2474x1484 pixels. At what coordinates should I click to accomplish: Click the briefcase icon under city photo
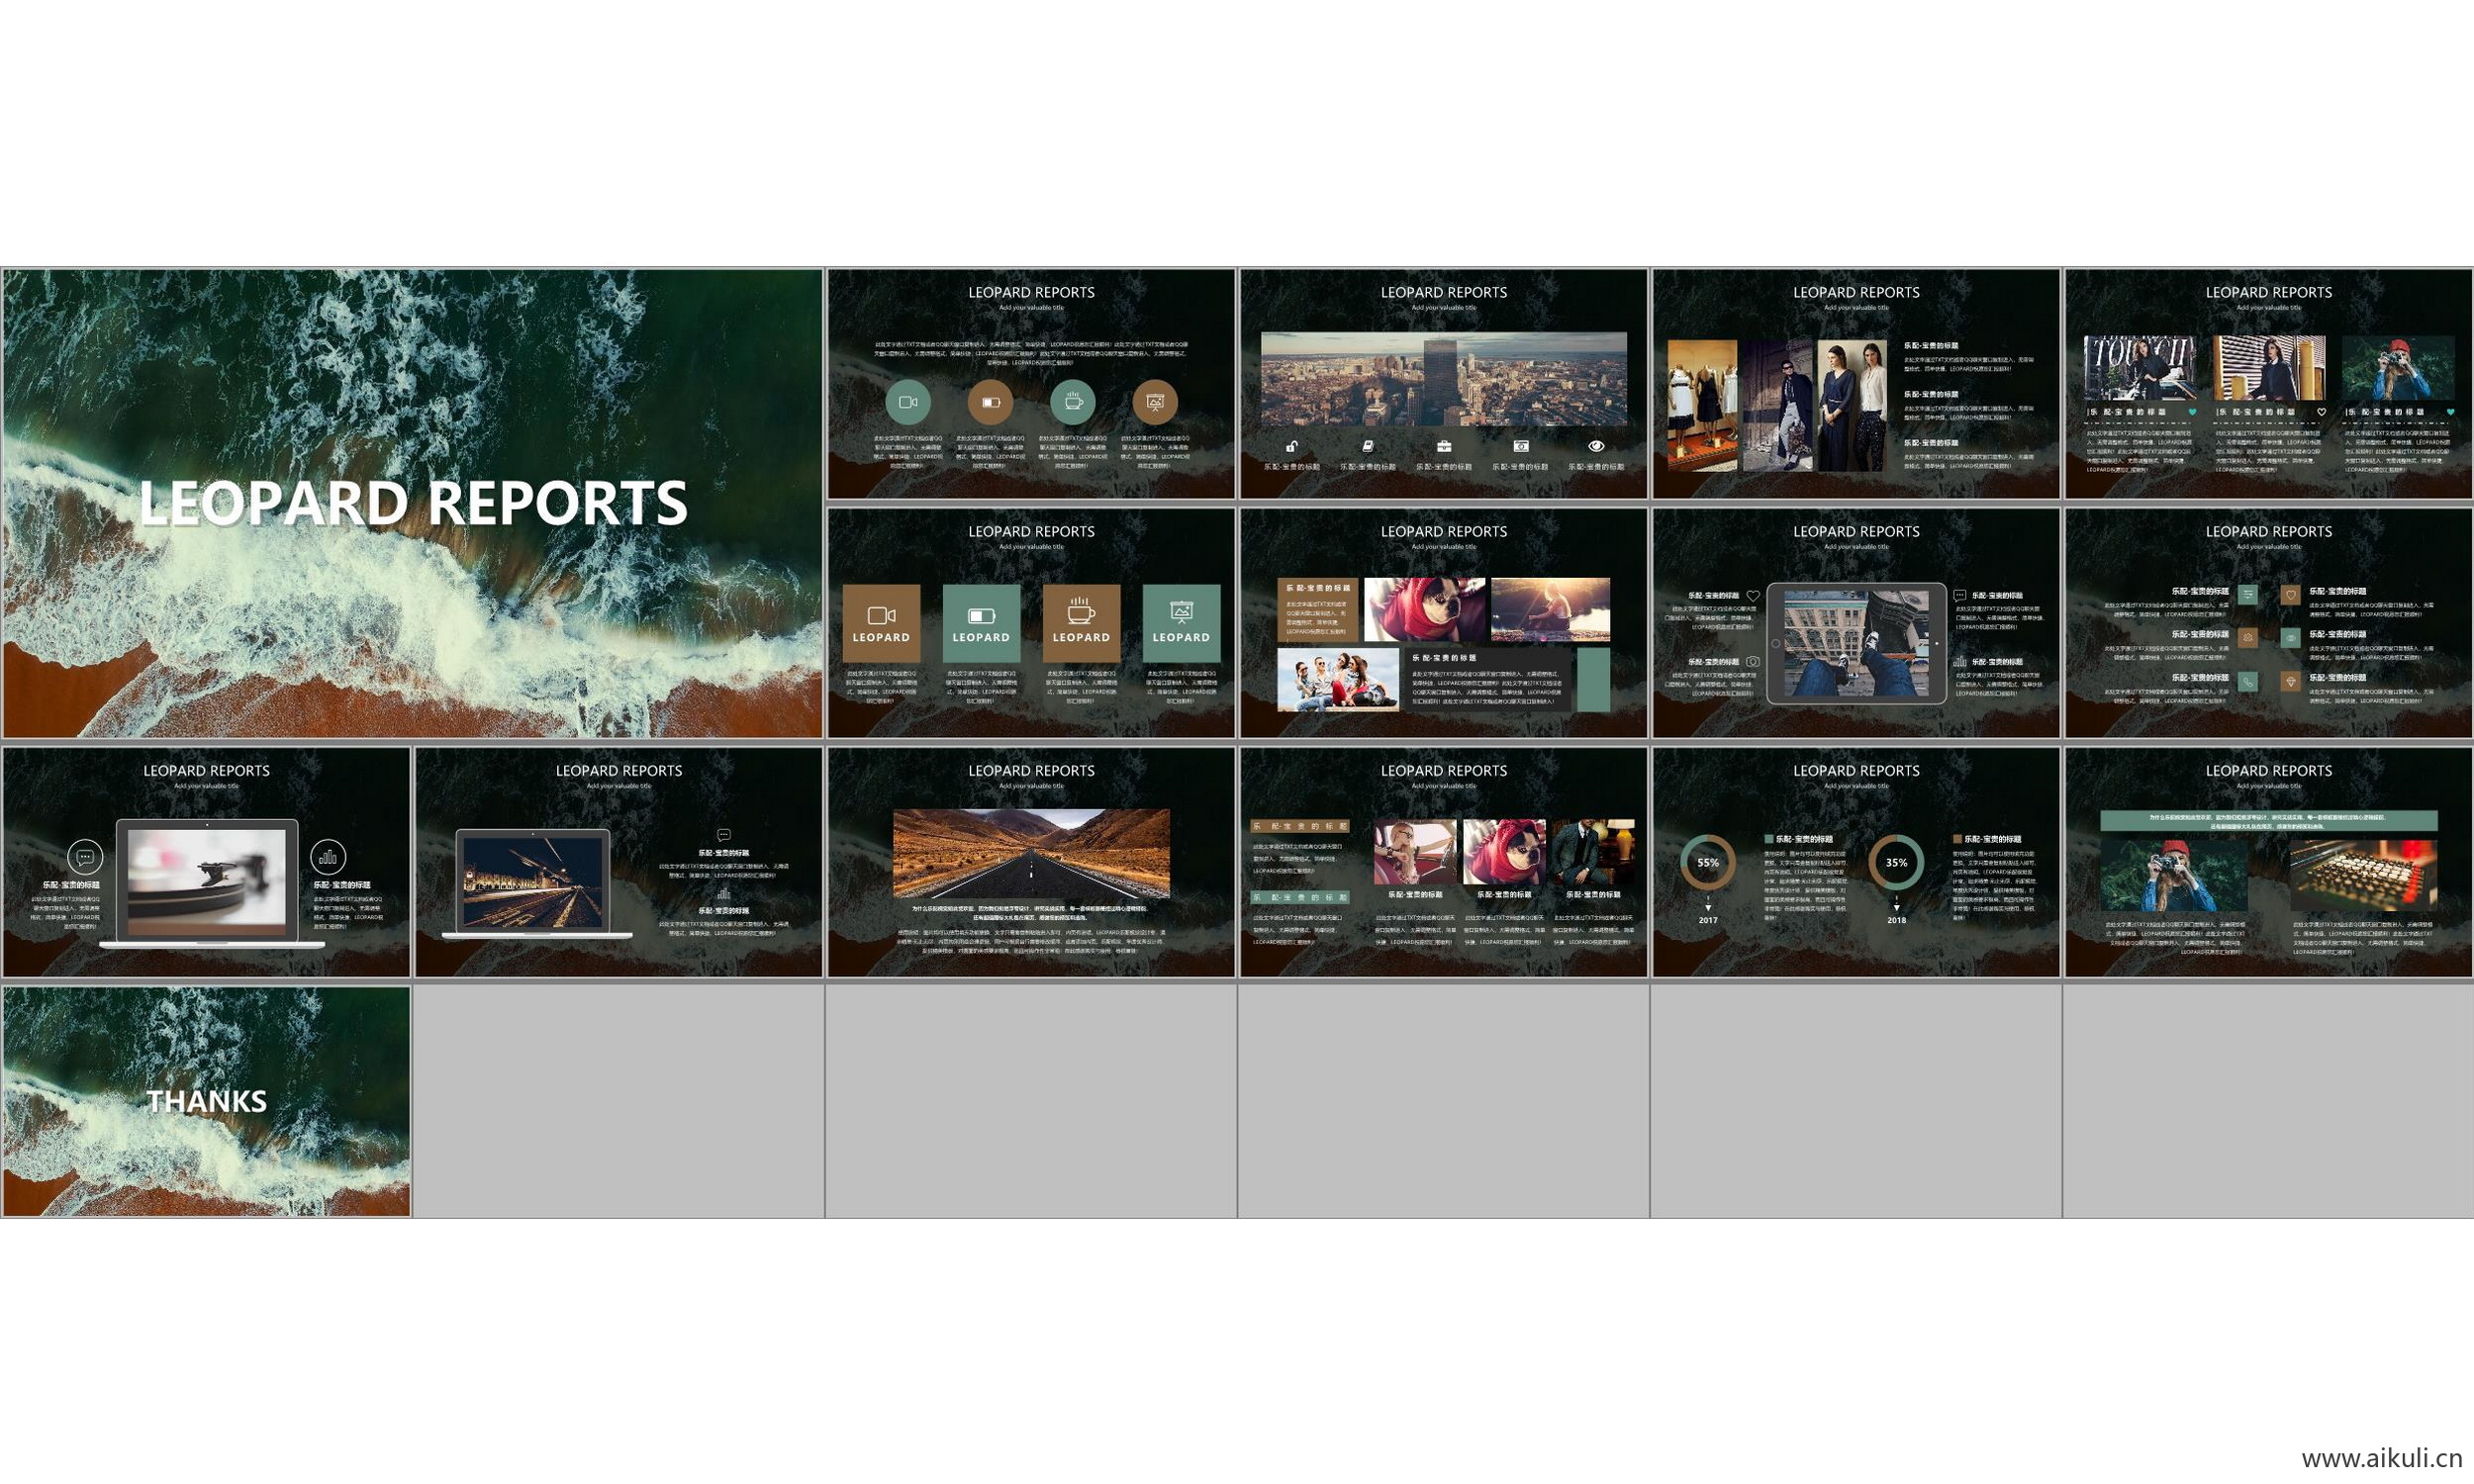pos(1443,446)
